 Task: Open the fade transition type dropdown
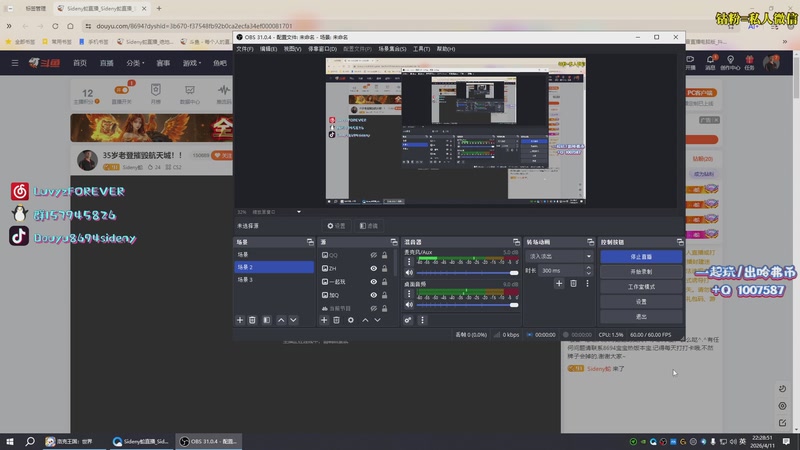(559, 256)
